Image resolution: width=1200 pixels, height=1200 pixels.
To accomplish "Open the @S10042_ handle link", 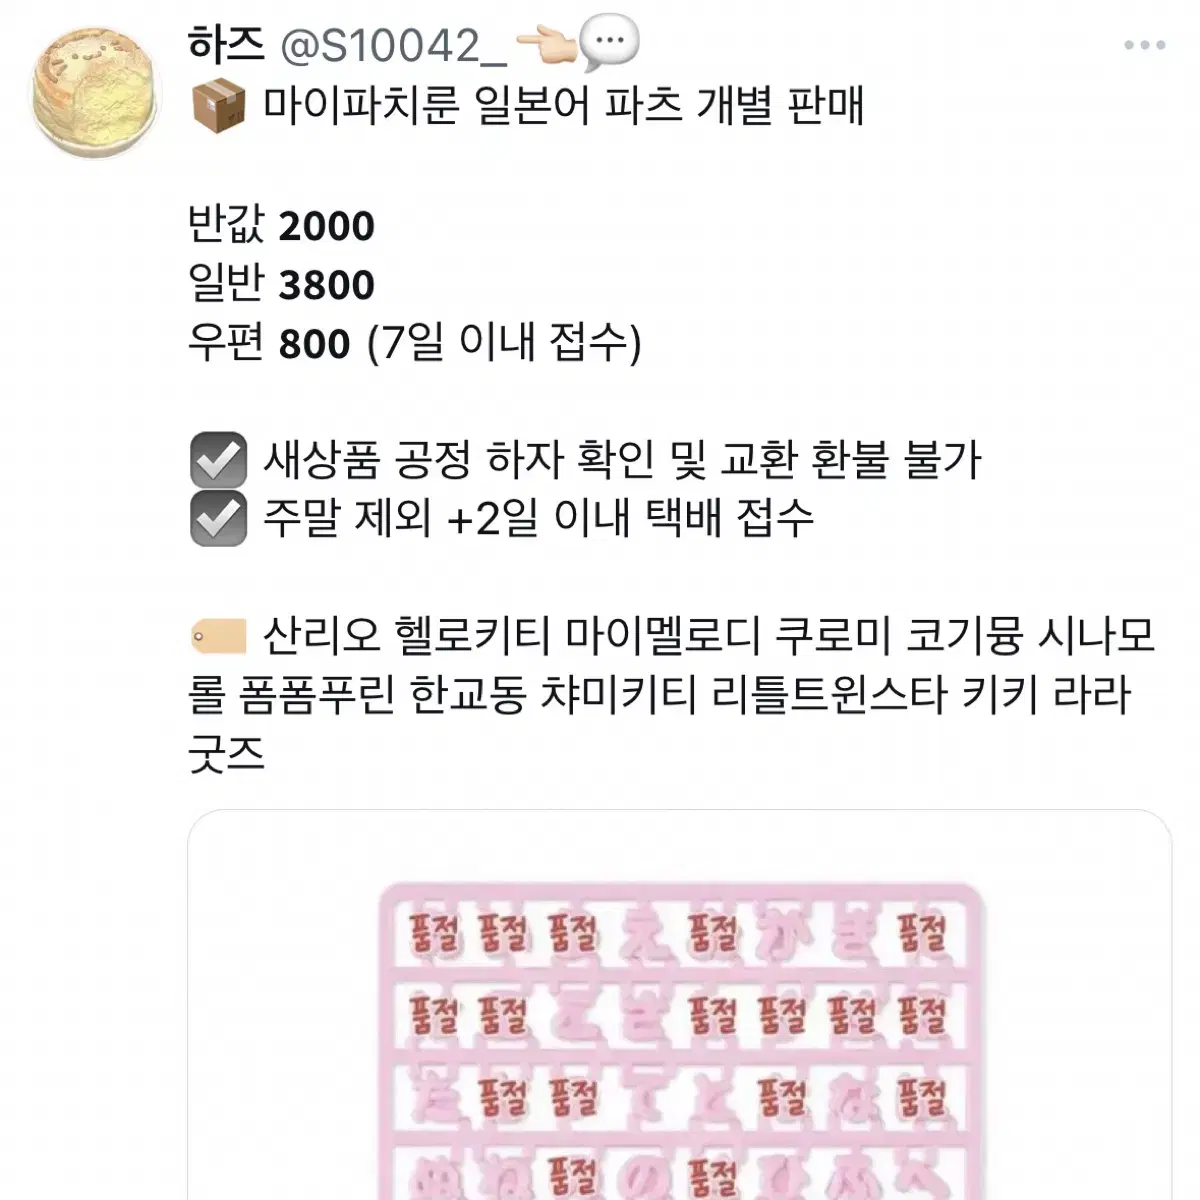I will (391, 46).
